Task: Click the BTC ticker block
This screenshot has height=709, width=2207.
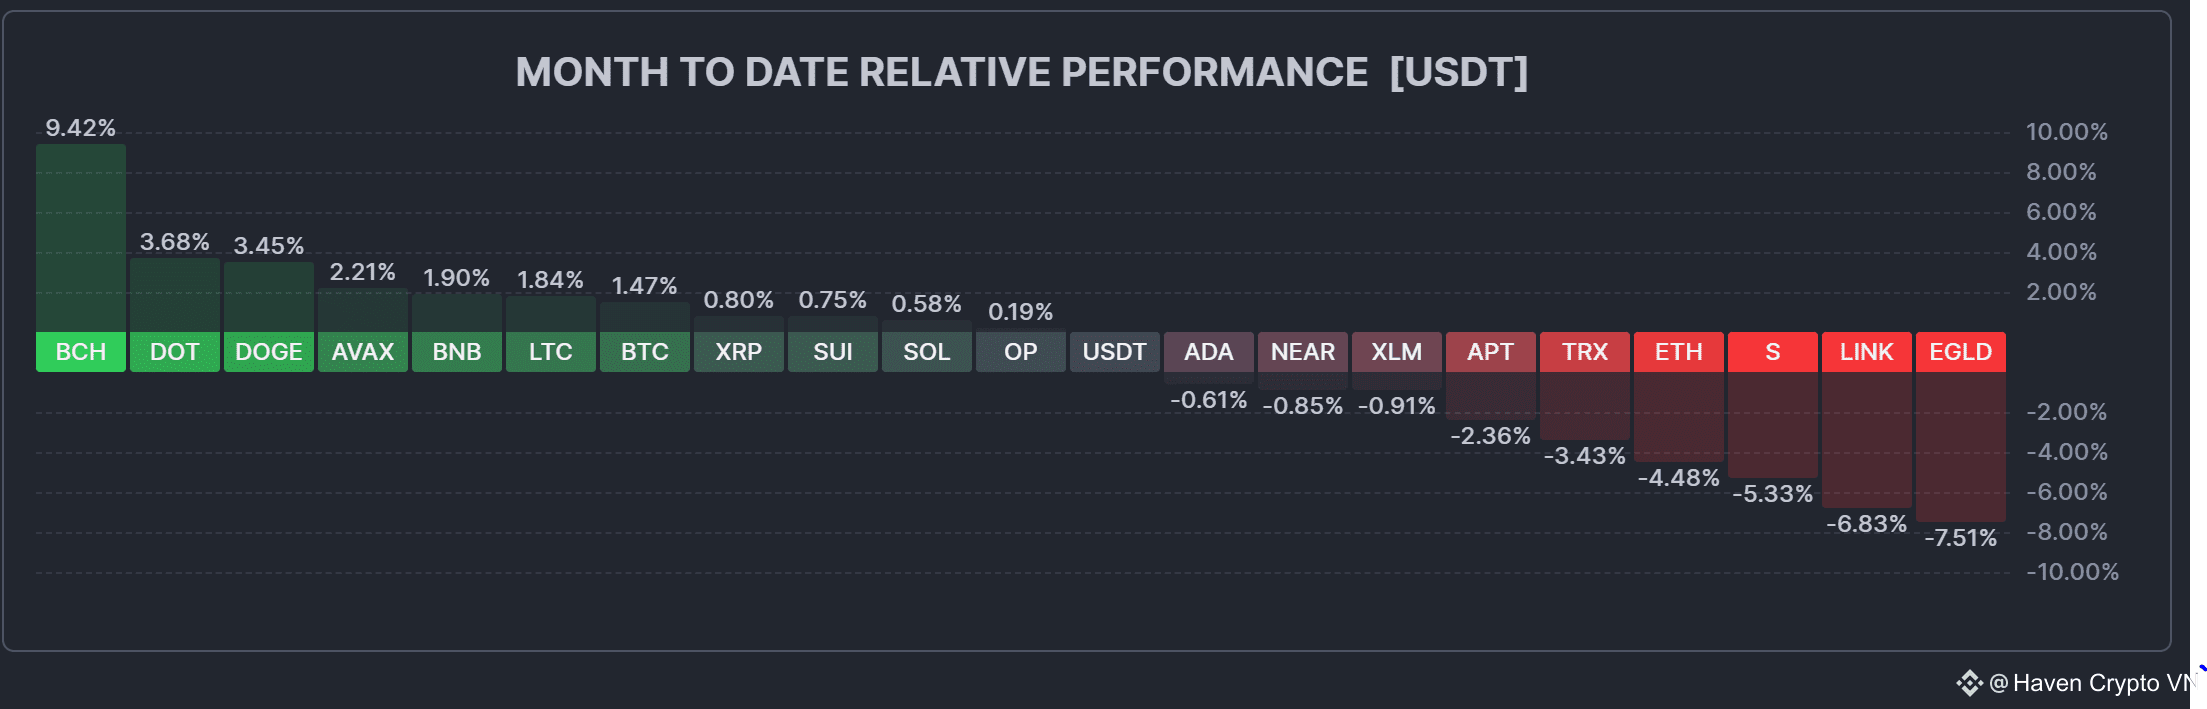Action: click(645, 352)
